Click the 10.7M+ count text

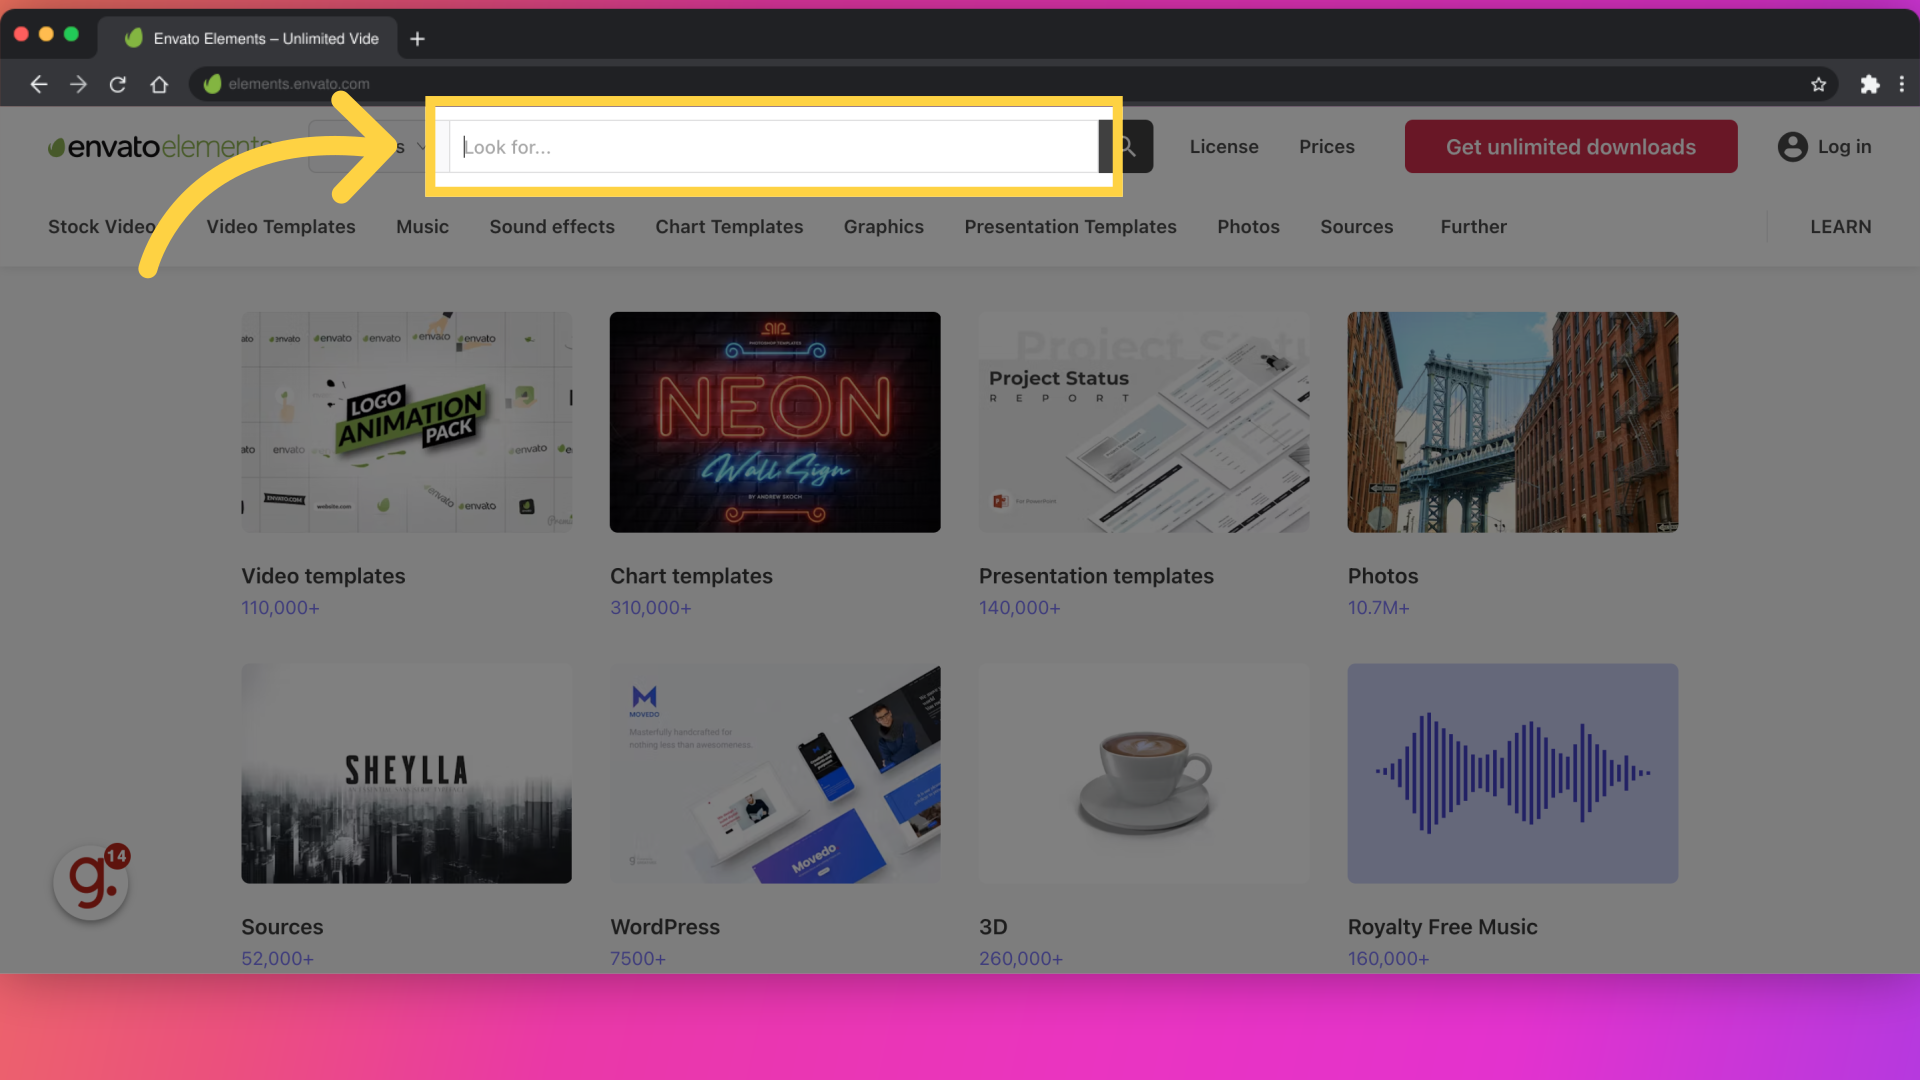click(1378, 608)
